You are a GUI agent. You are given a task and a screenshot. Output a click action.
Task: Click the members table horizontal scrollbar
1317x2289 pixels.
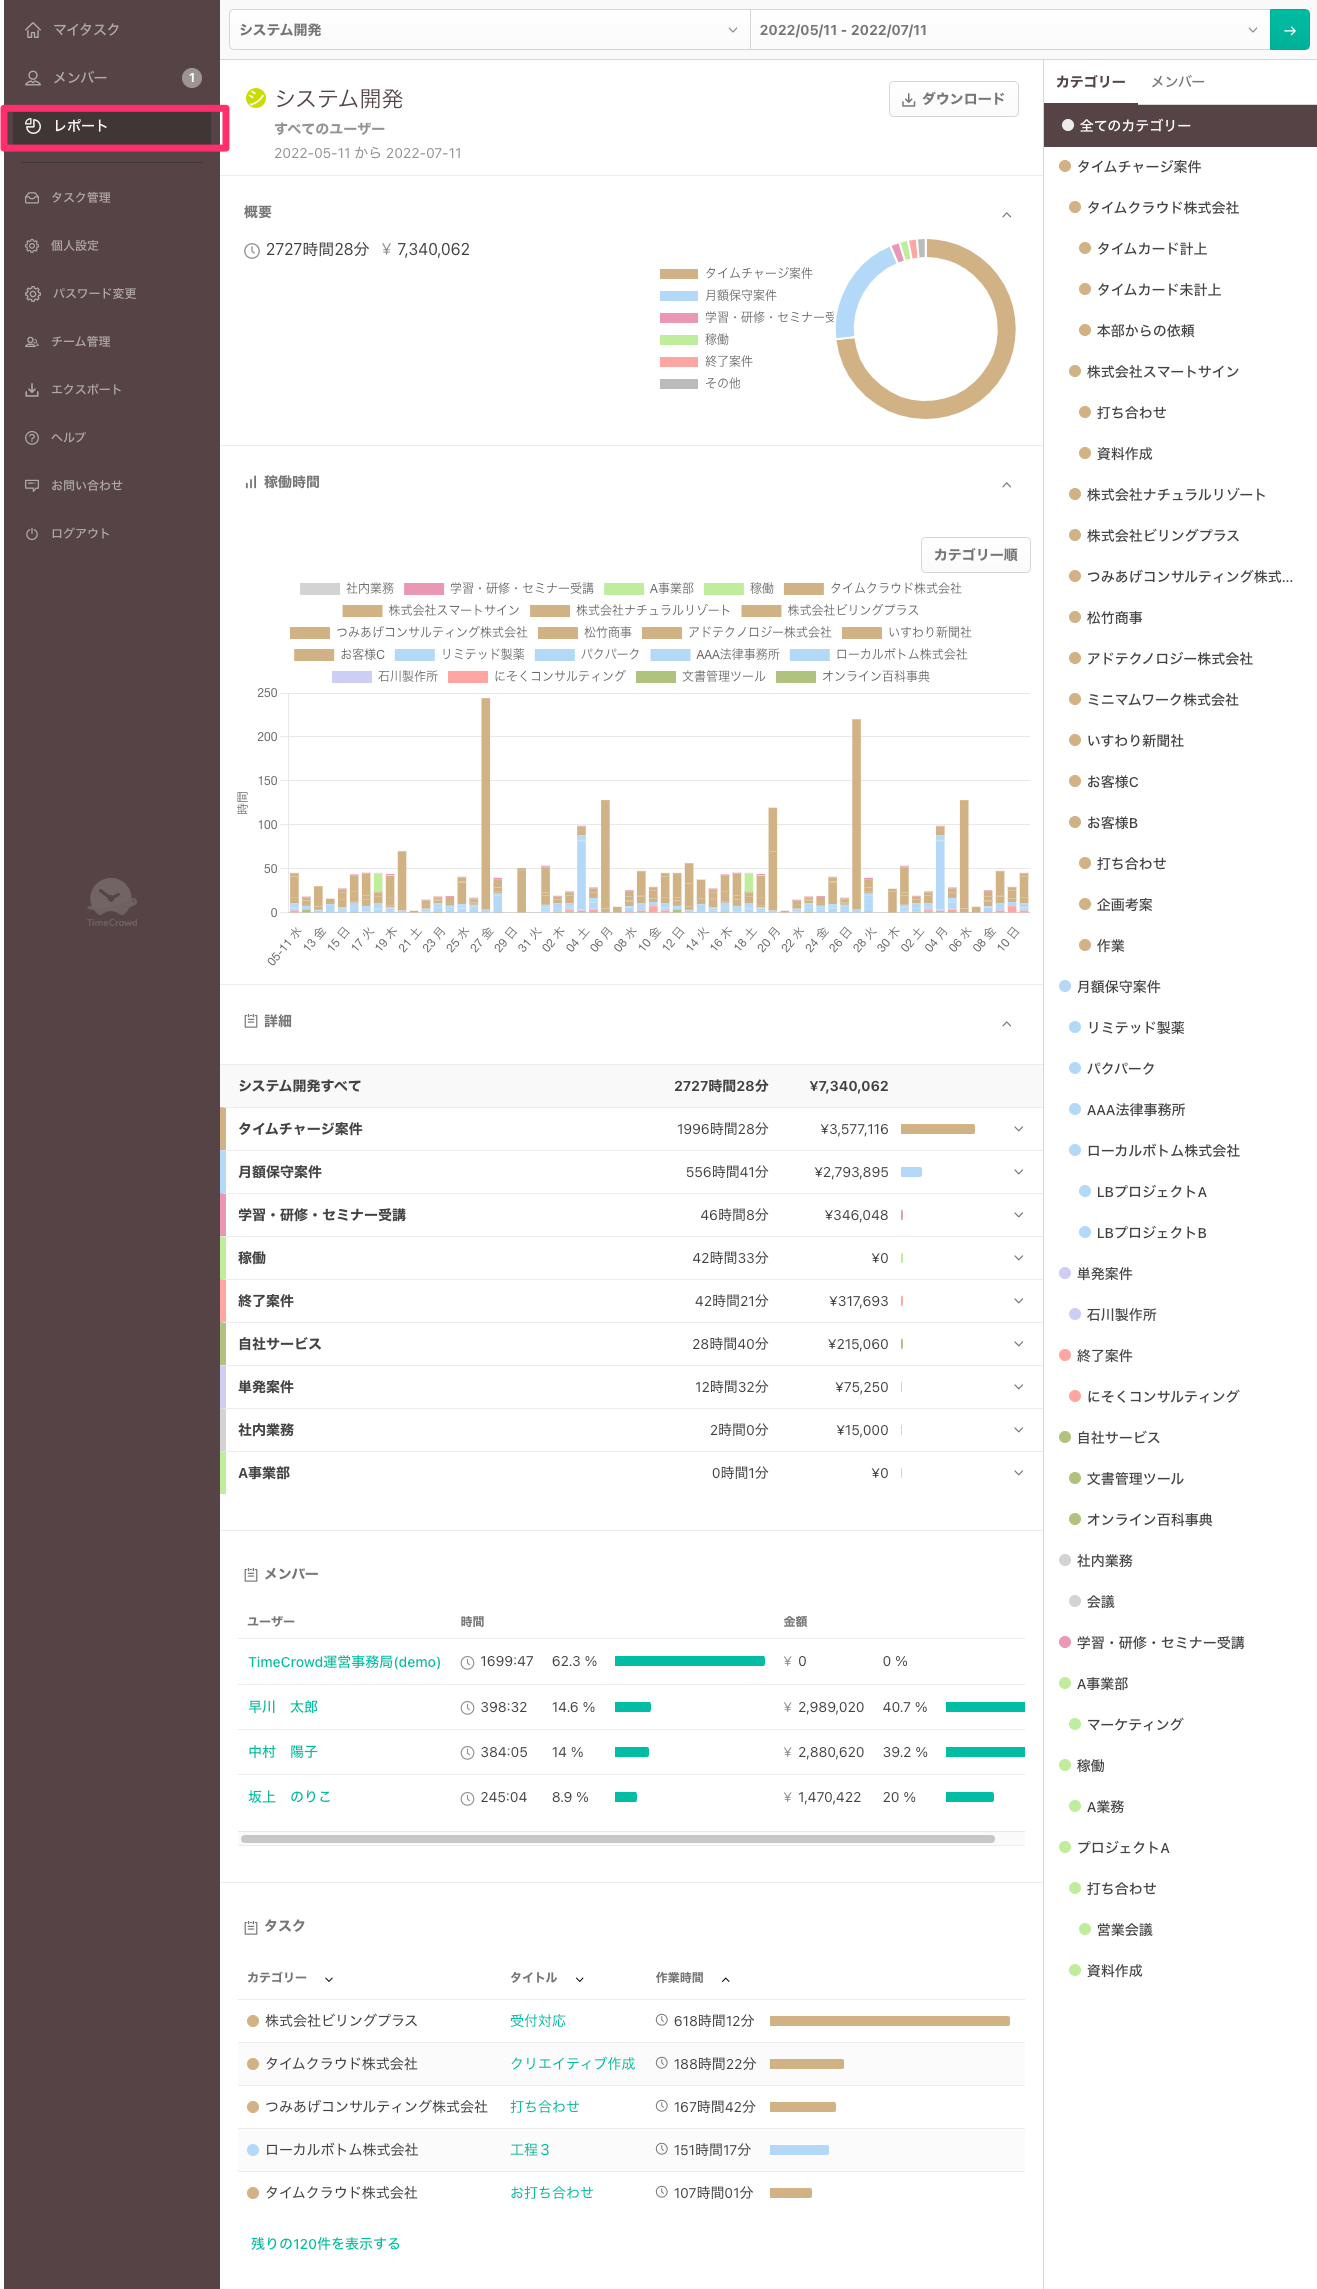pos(617,1838)
